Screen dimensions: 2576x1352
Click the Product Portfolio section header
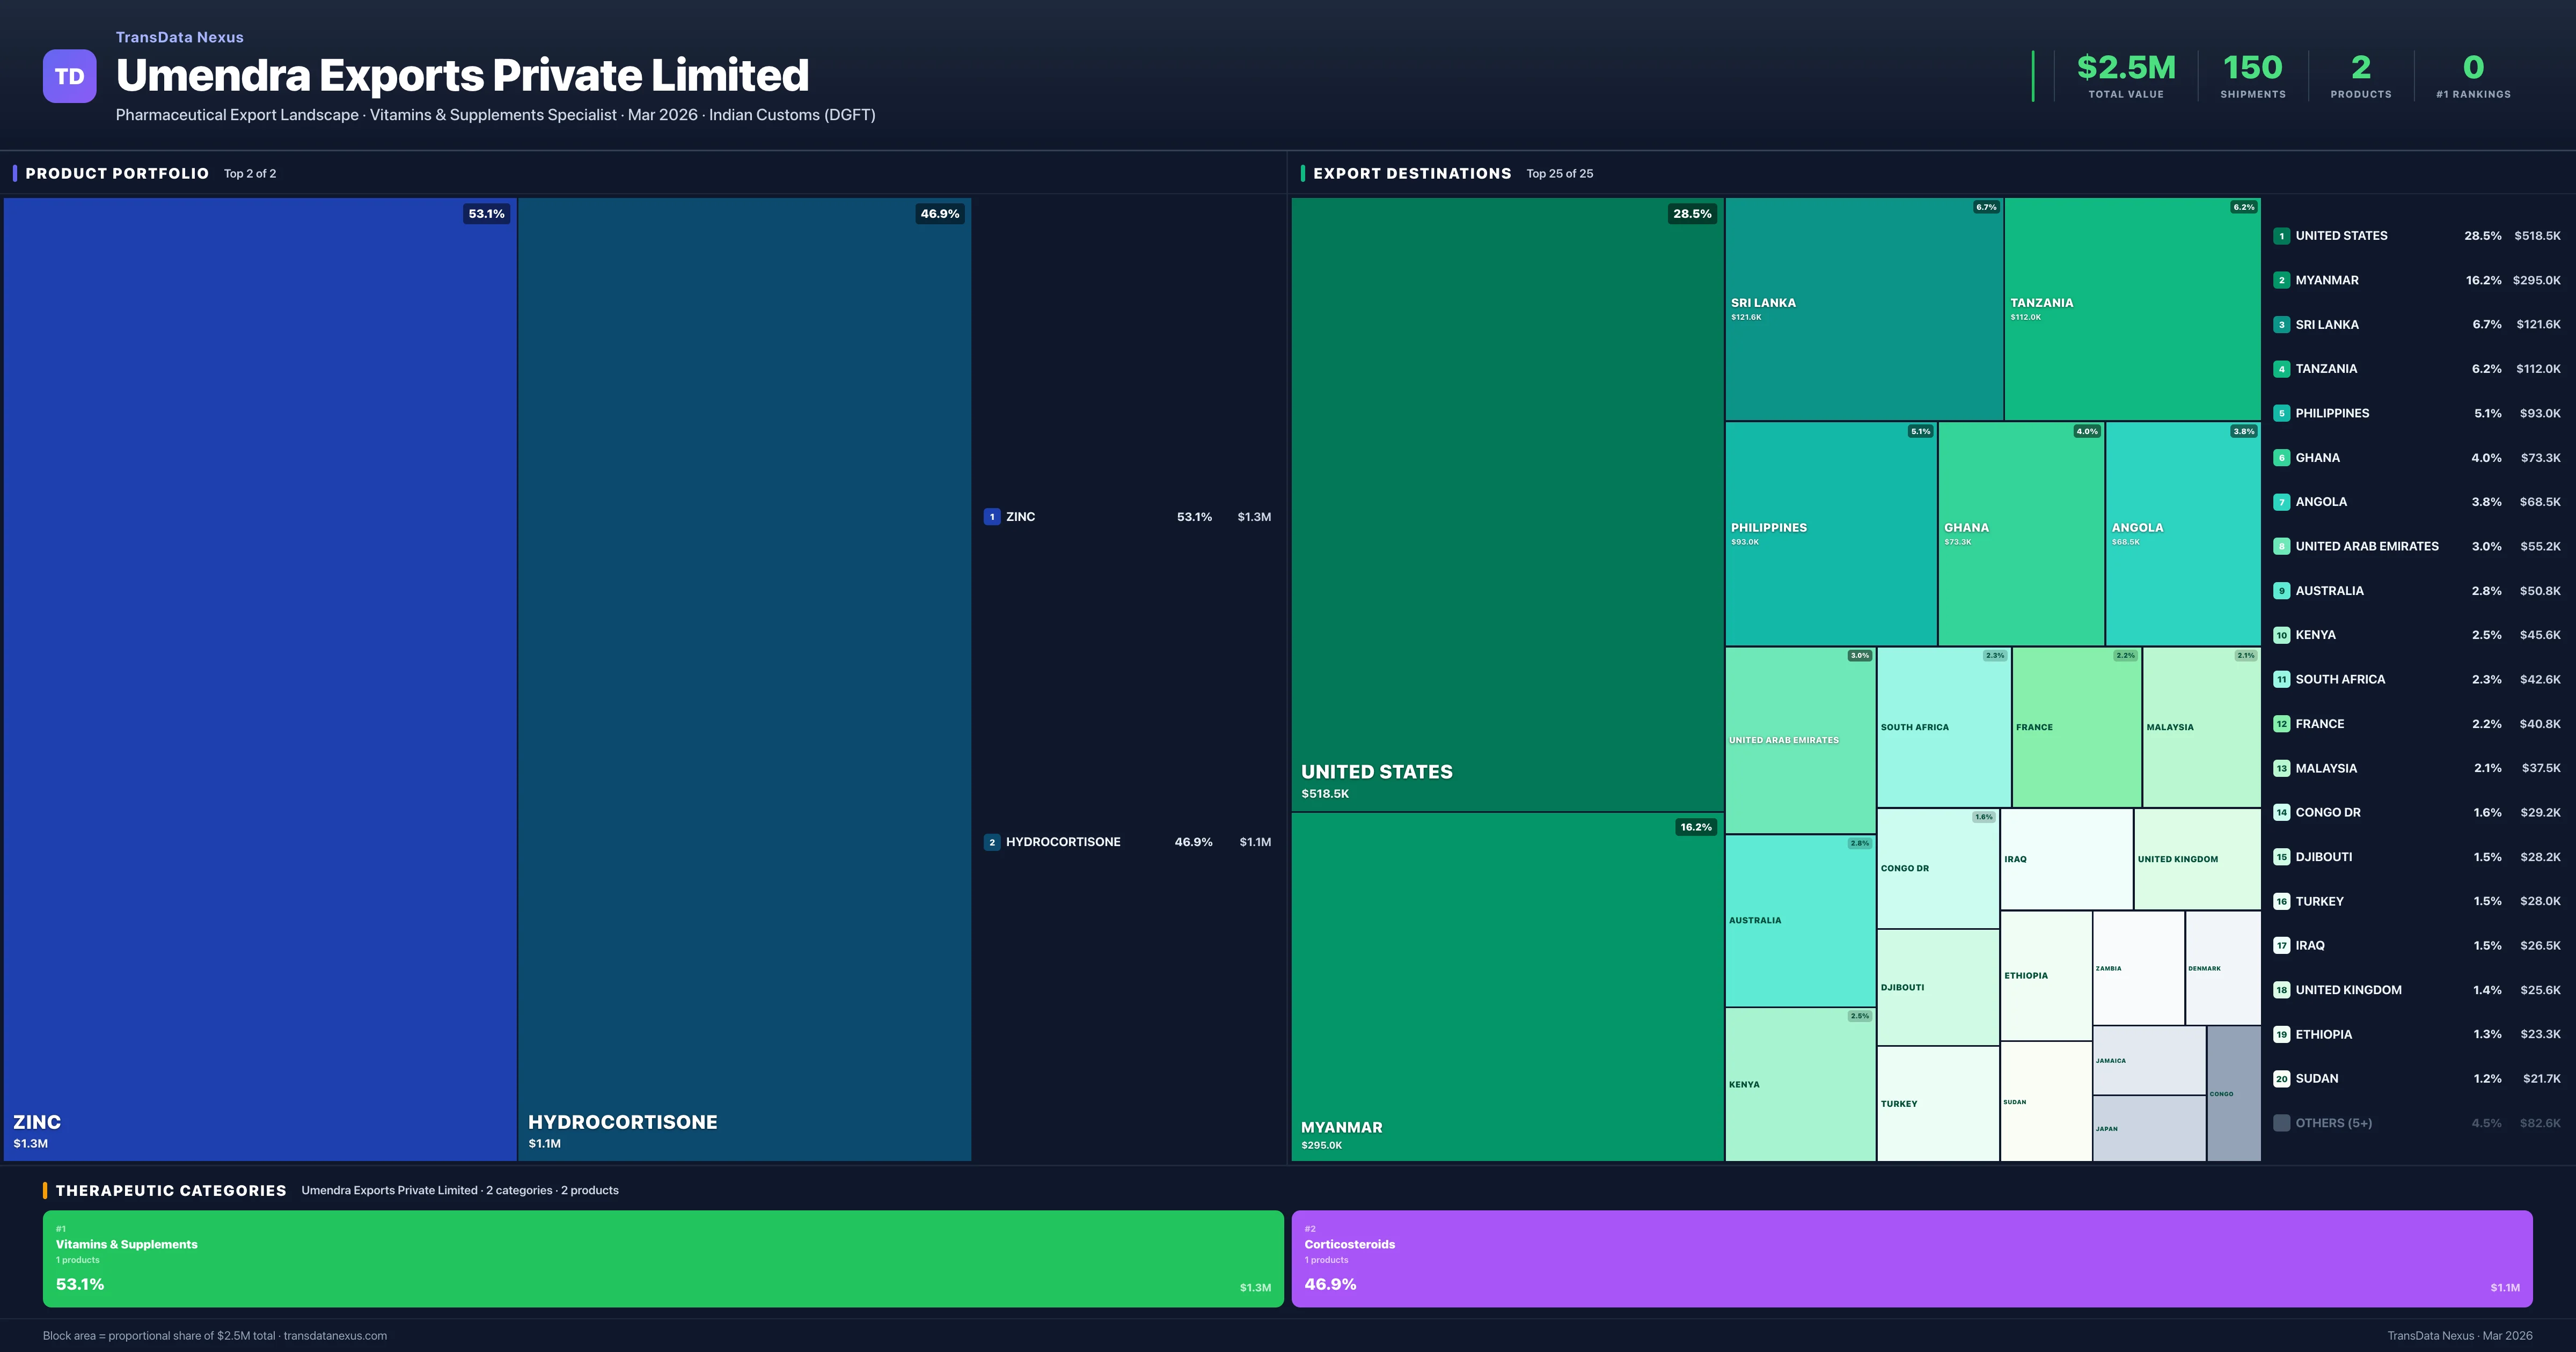[x=117, y=174]
